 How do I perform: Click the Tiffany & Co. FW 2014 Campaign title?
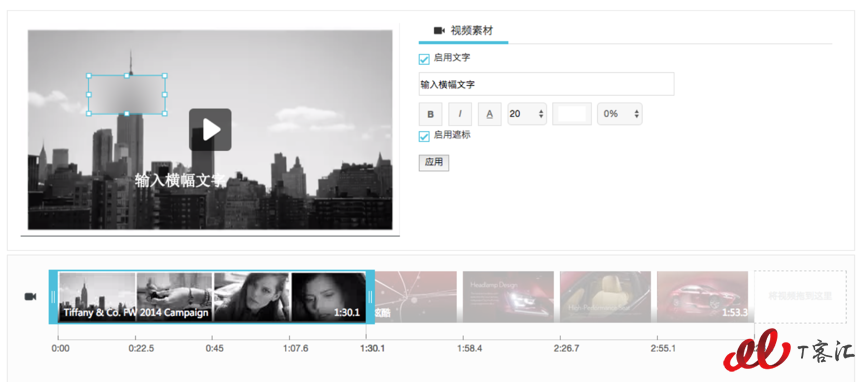tap(136, 313)
